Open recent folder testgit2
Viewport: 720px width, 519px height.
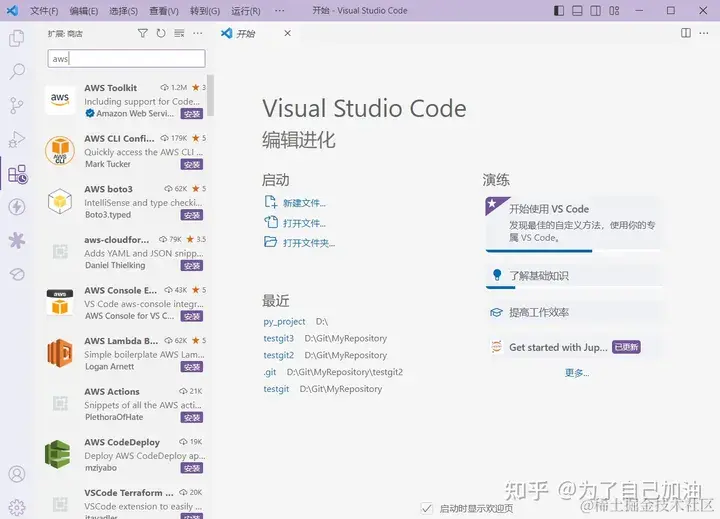(x=278, y=355)
